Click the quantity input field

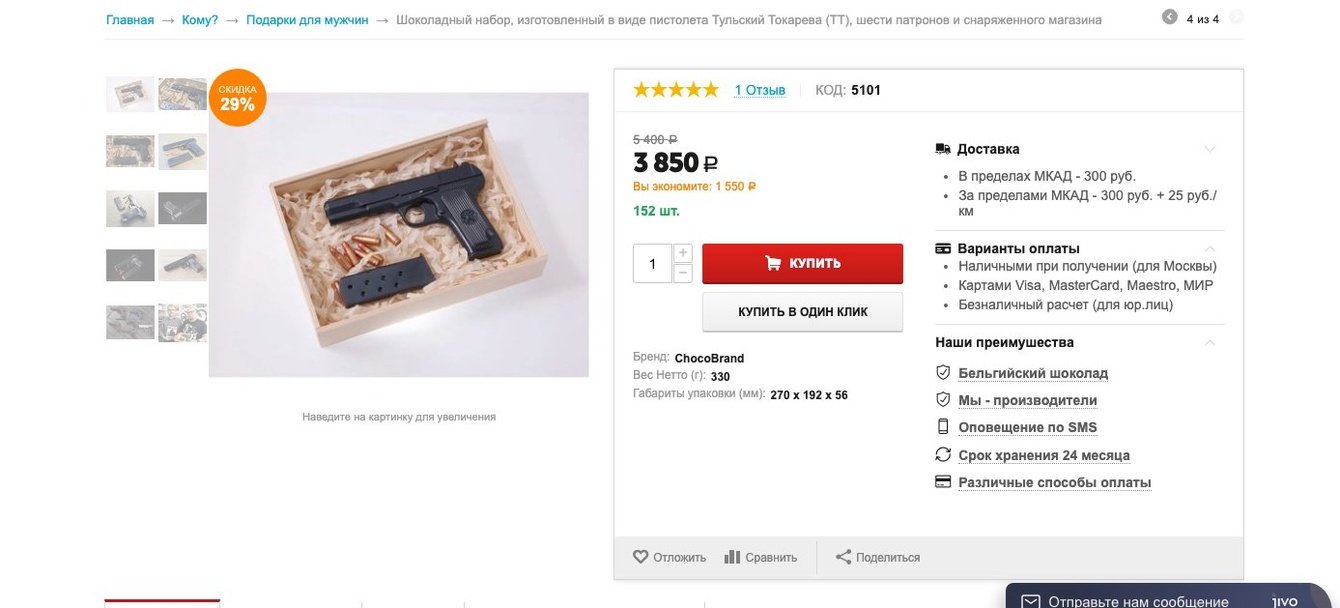[653, 264]
